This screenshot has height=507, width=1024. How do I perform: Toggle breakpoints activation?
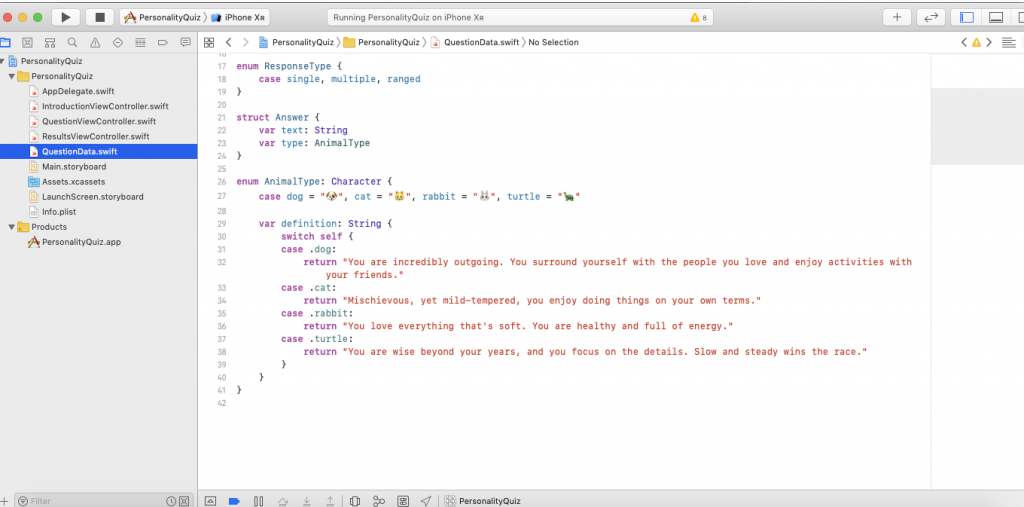tap(234, 501)
